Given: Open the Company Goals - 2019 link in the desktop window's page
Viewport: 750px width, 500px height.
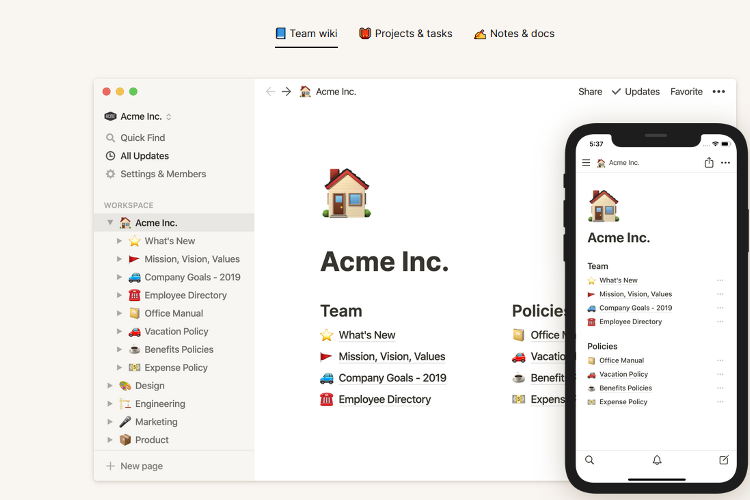Looking at the screenshot, I should point(392,378).
